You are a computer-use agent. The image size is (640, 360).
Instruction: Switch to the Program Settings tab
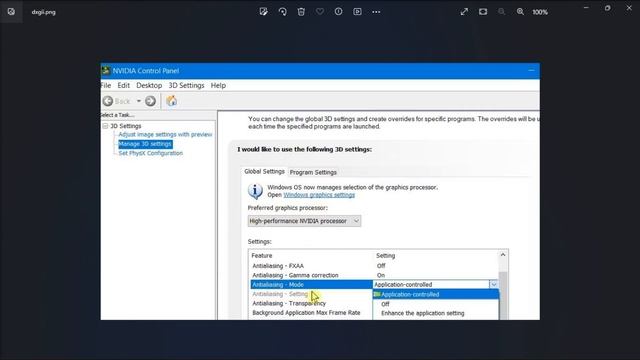[x=313, y=172]
